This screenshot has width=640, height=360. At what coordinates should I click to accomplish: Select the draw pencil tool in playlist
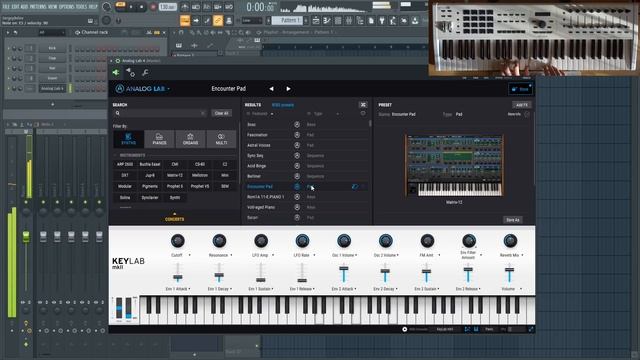(x=193, y=32)
